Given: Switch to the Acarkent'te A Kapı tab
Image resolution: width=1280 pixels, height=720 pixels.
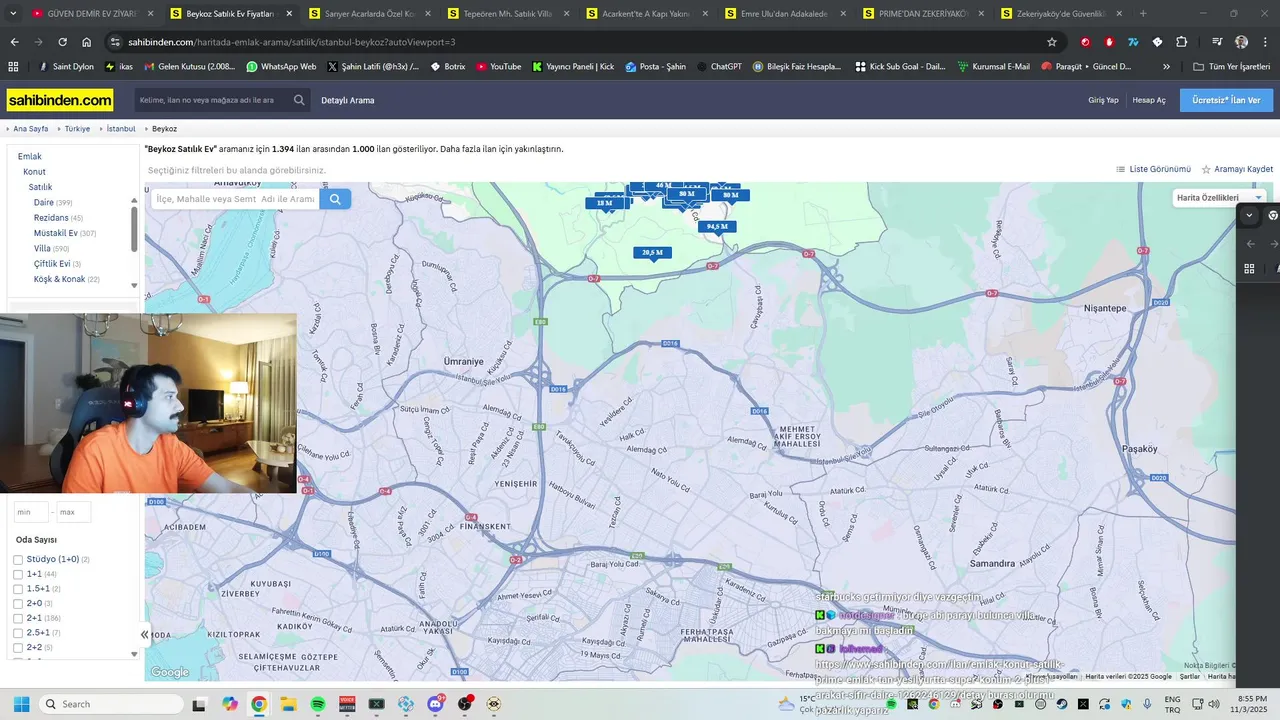Looking at the screenshot, I should tap(647, 13).
